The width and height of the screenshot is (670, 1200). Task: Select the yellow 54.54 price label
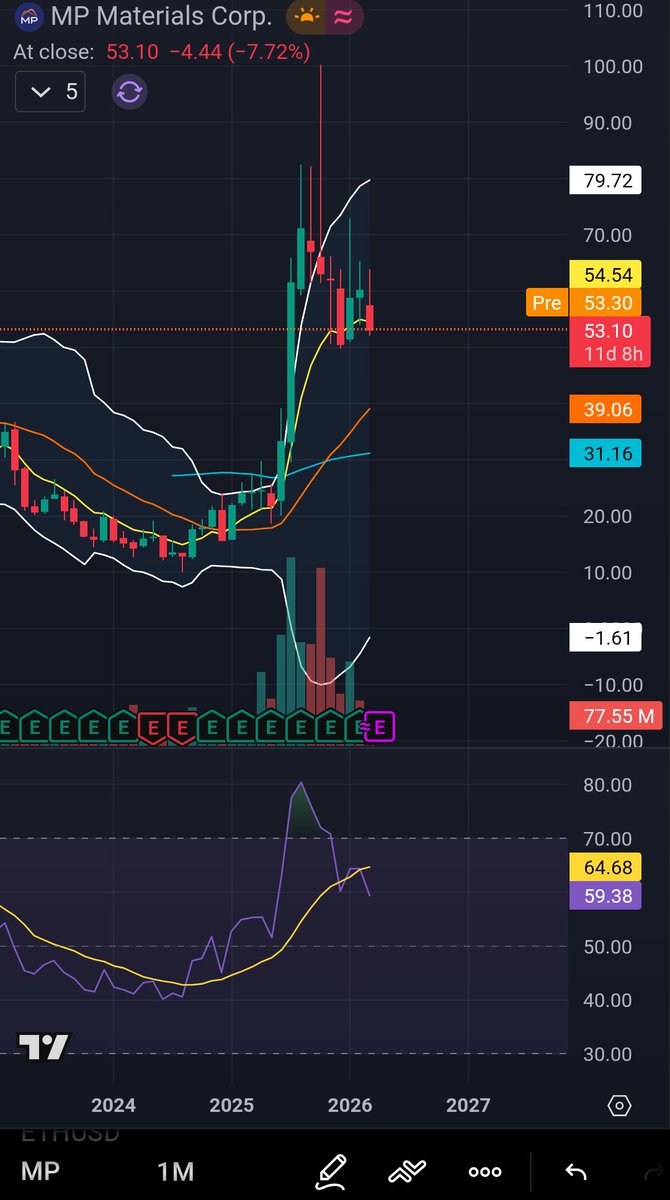605,274
